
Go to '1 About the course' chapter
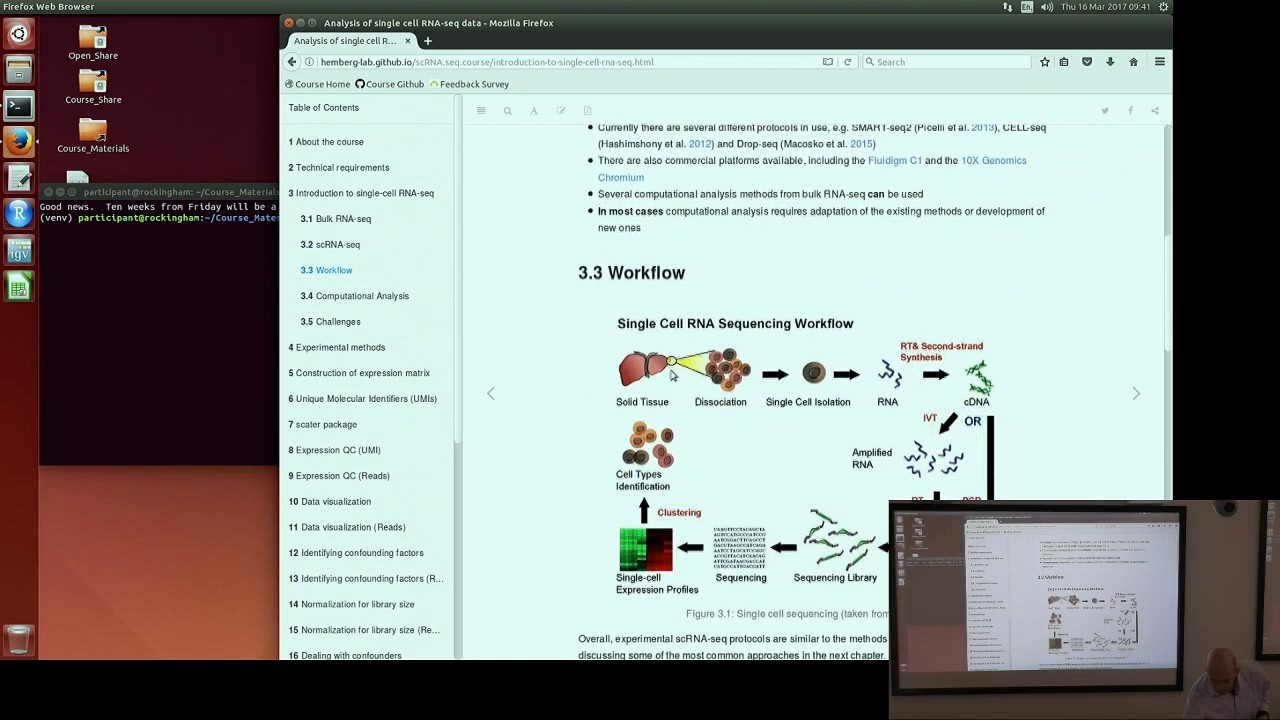[326, 142]
